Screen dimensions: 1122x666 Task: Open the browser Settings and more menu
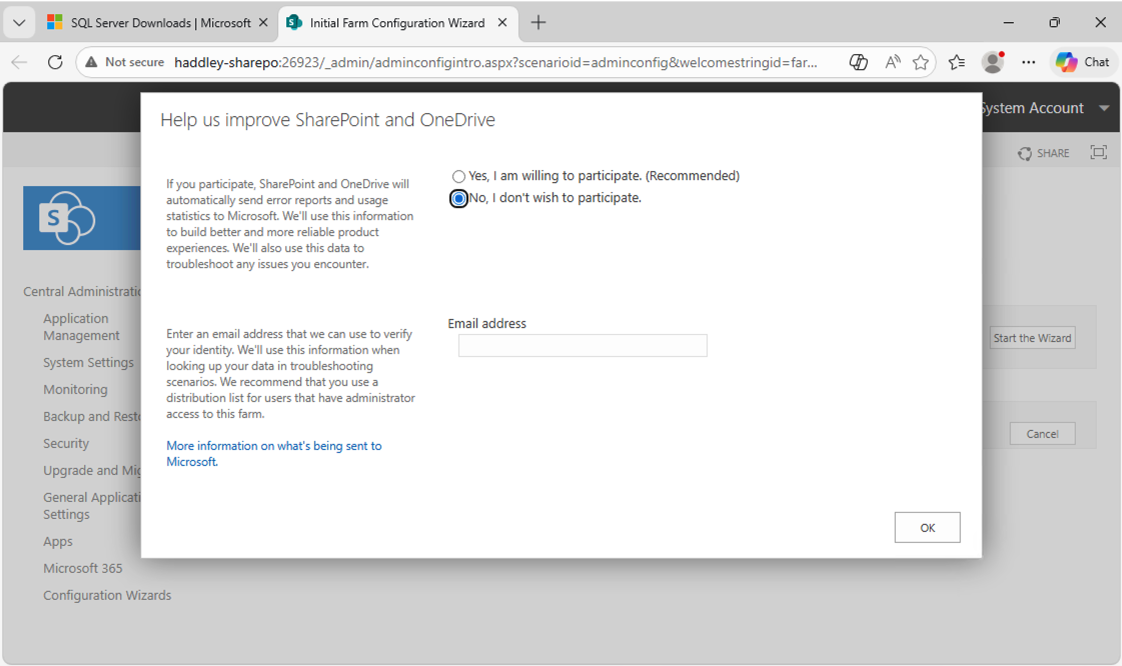pos(1028,62)
